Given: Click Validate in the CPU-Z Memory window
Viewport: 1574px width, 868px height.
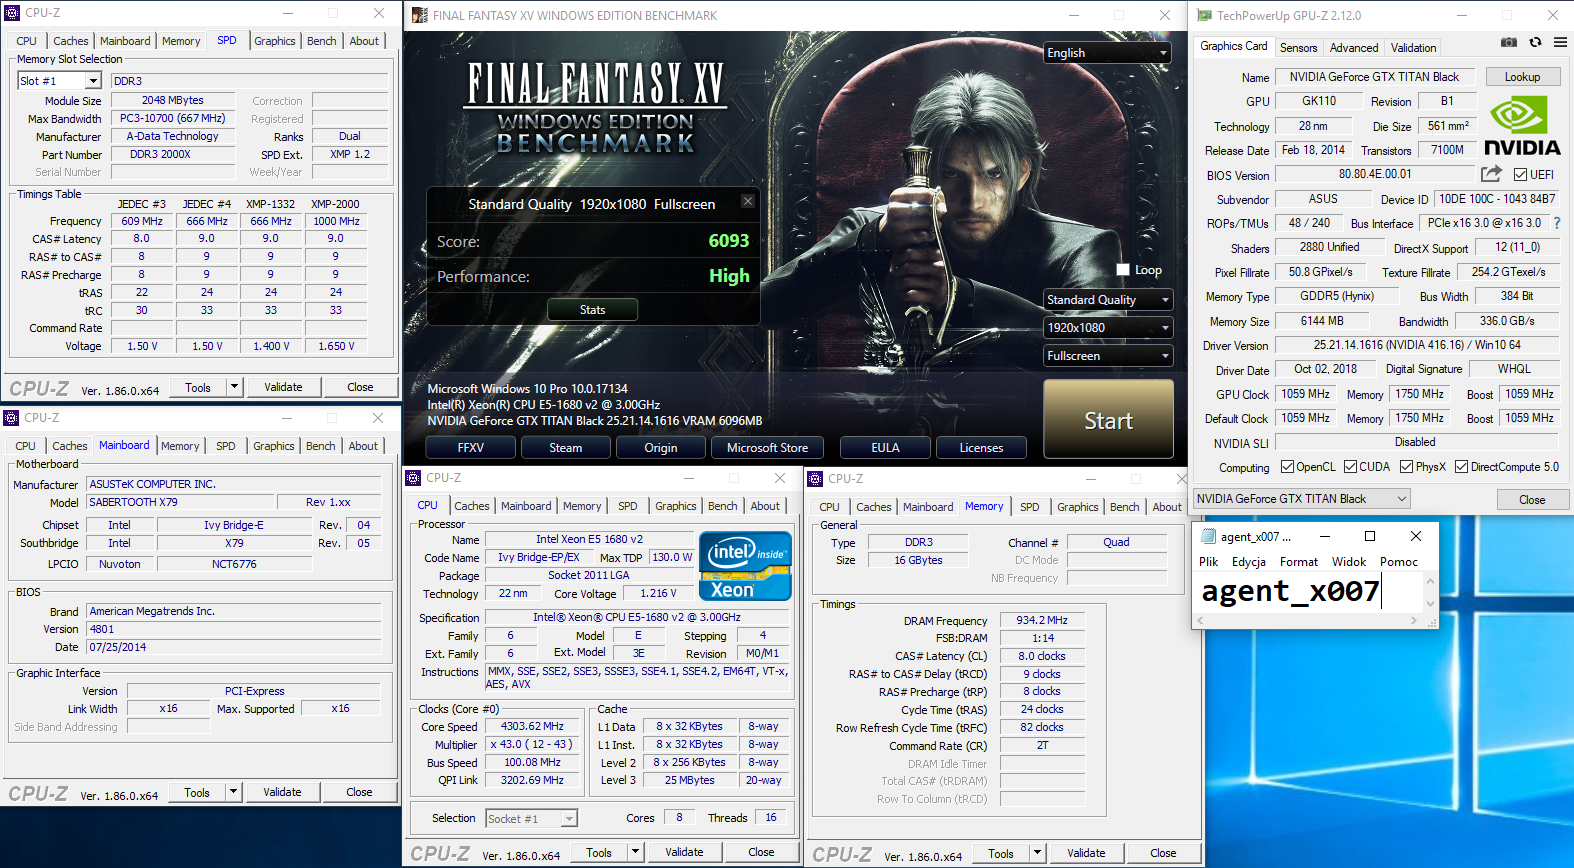Looking at the screenshot, I should coord(1086,853).
